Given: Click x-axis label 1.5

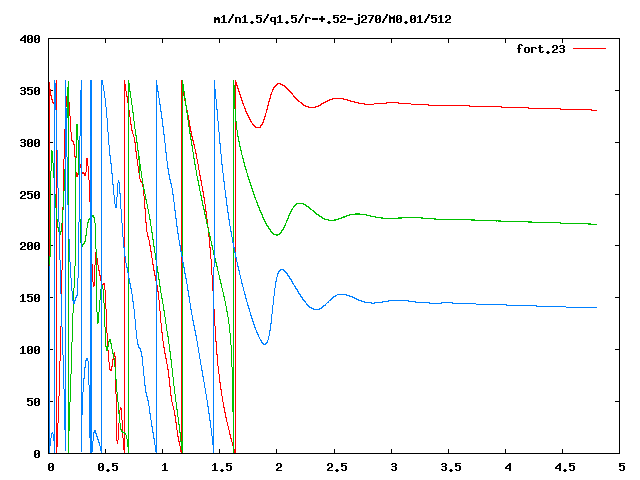Looking at the screenshot, I should [222, 467].
